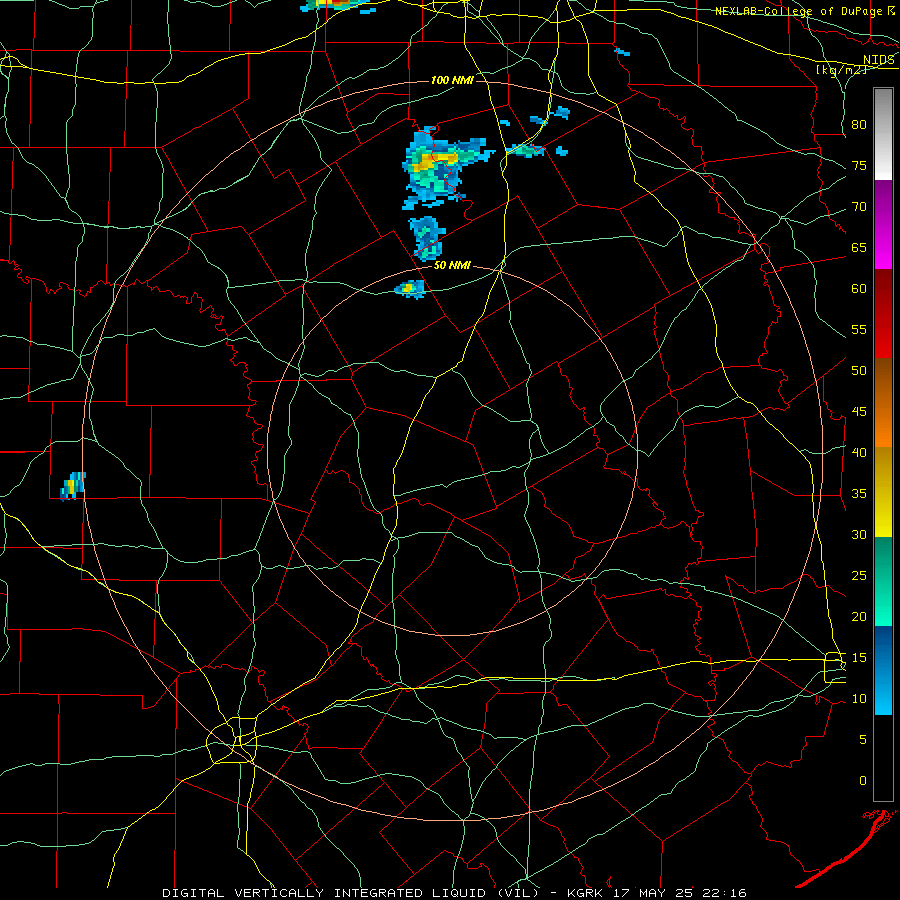Click the orange band of the color scale
This screenshot has width=900, height=900.
pos(883,403)
